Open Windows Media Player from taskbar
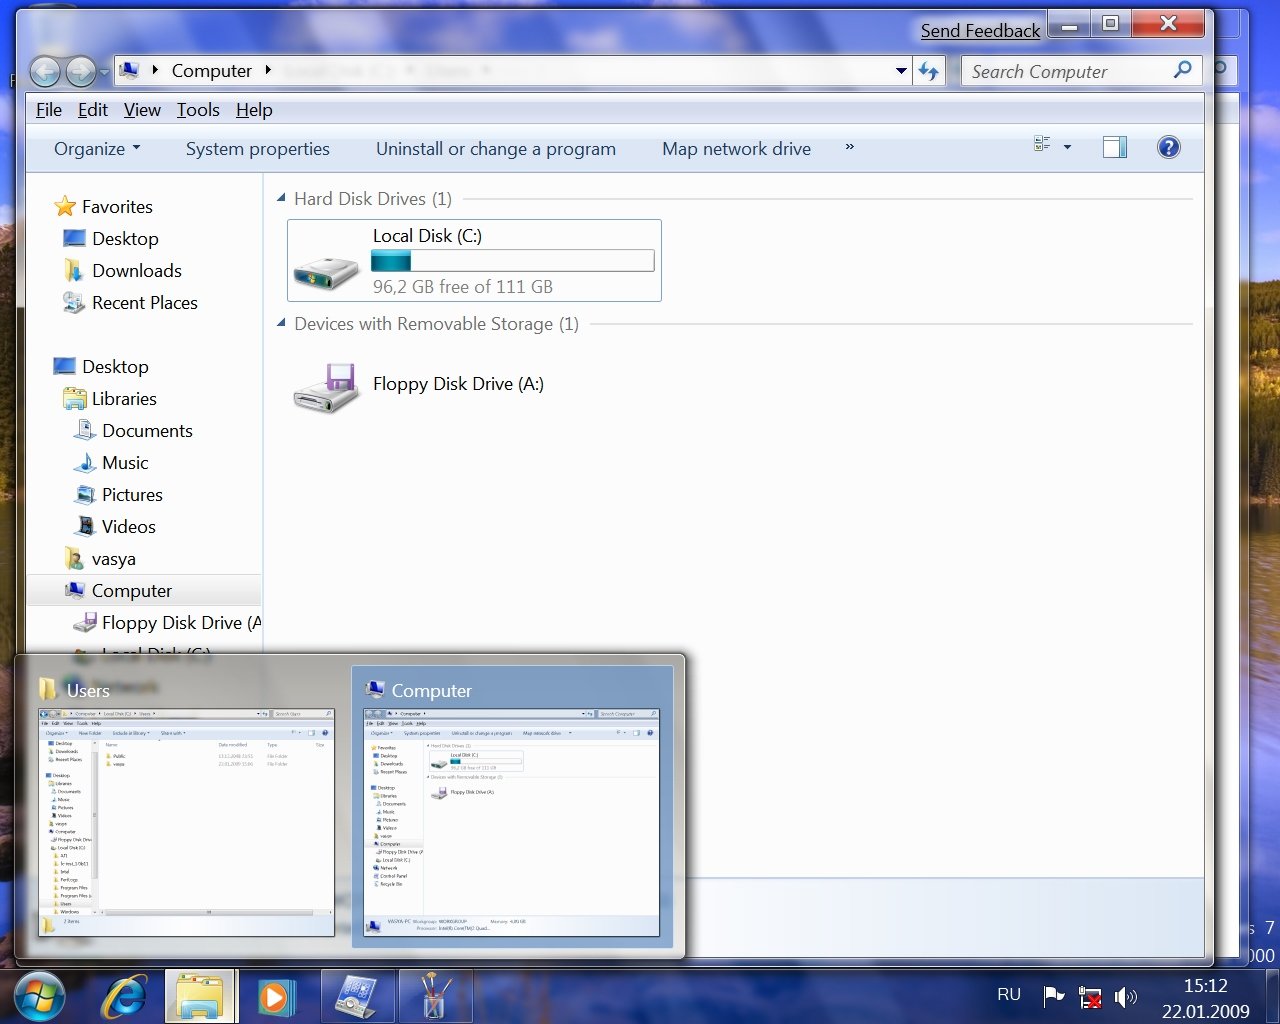1280x1024 pixels. point(275,997)
